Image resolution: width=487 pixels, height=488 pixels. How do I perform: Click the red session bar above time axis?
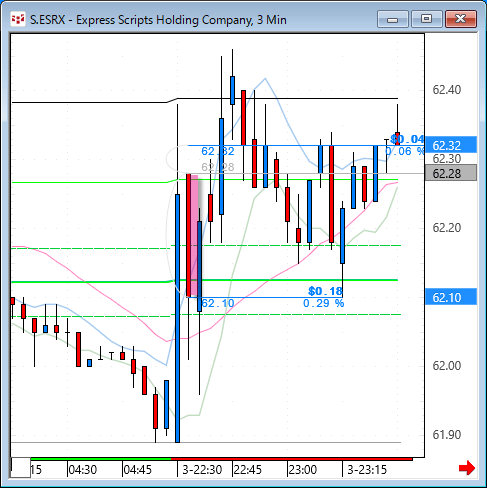click(292, 459)
